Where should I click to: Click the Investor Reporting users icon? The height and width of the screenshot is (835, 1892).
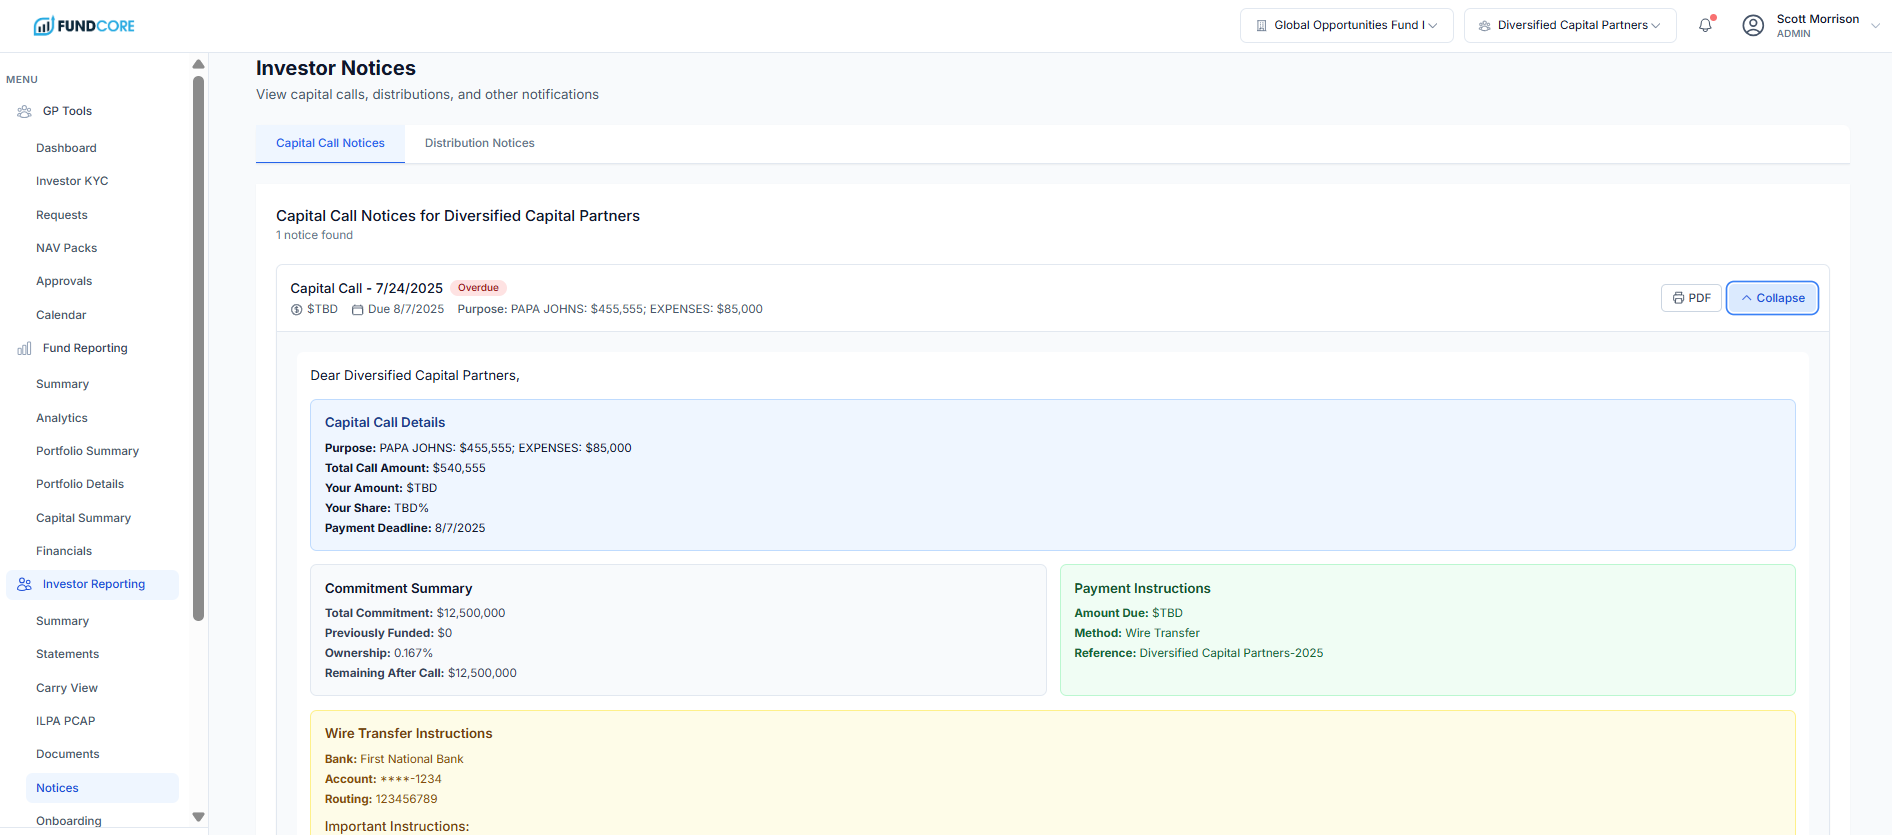(25, 584)
